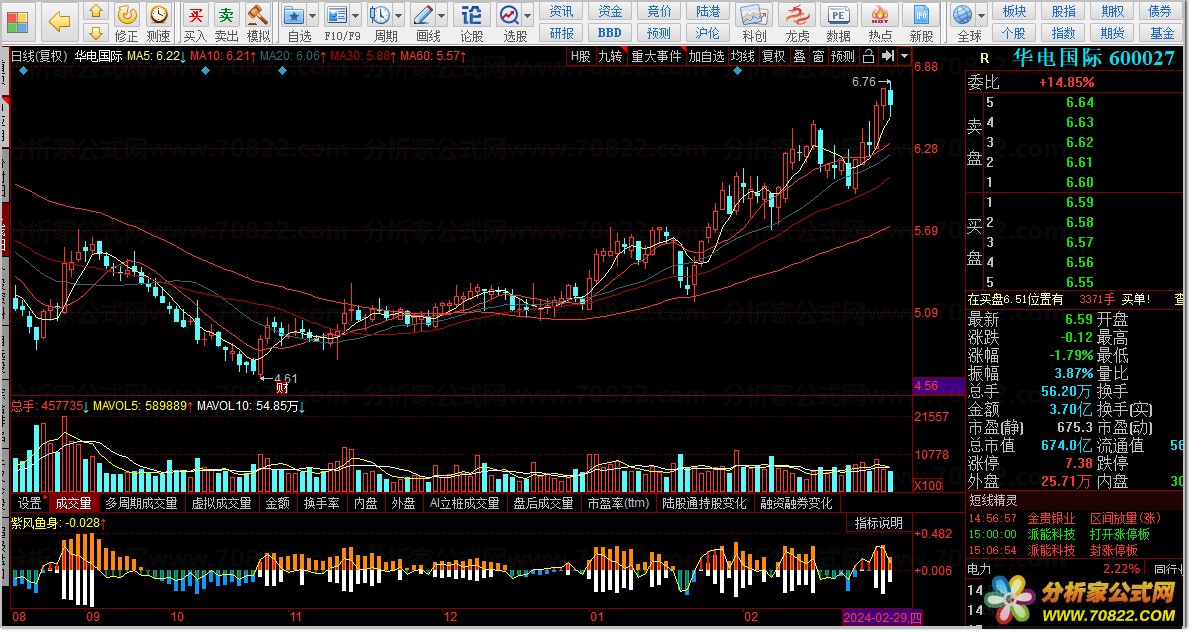Click the 财 marker on the chart

click(282, 389)
